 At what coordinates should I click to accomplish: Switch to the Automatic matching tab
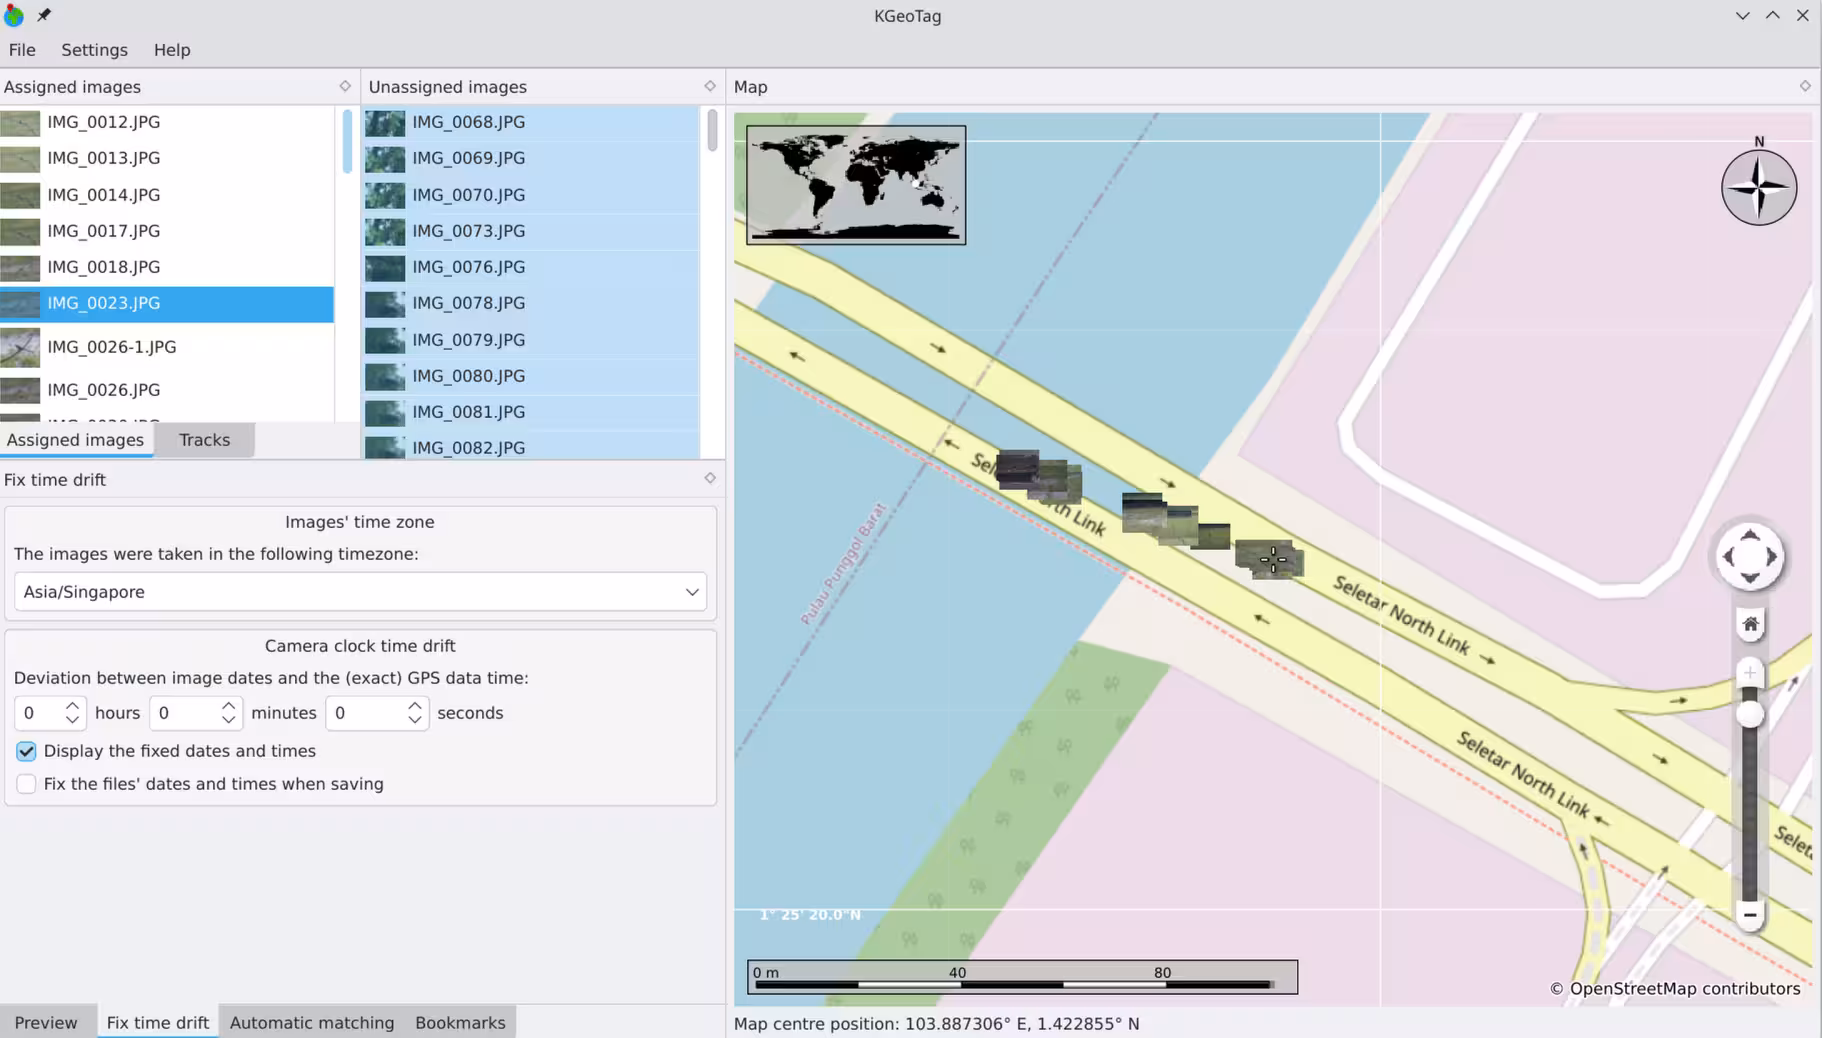[312, 1022]
